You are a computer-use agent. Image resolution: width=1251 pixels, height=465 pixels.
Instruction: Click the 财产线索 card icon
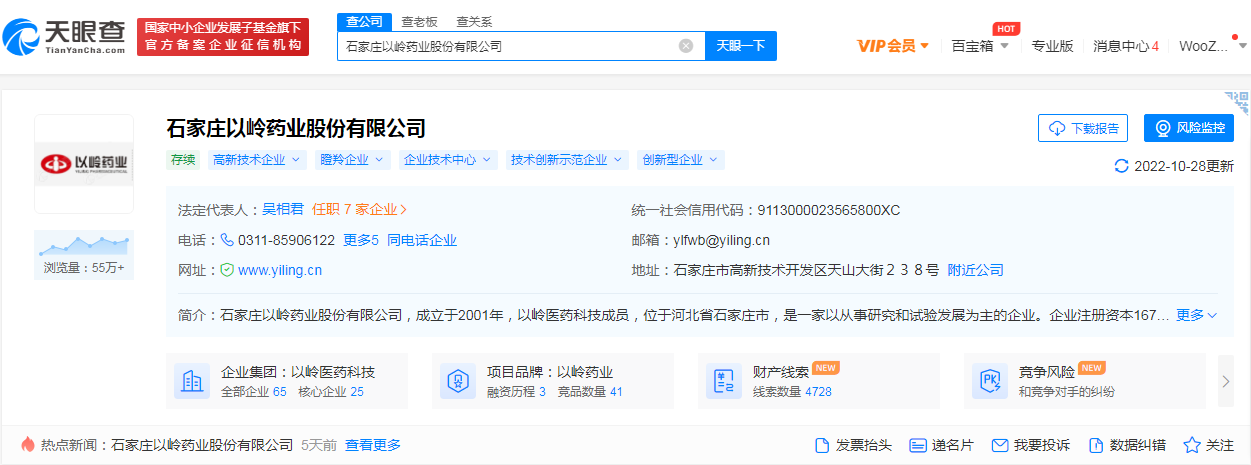coord(724,381)
